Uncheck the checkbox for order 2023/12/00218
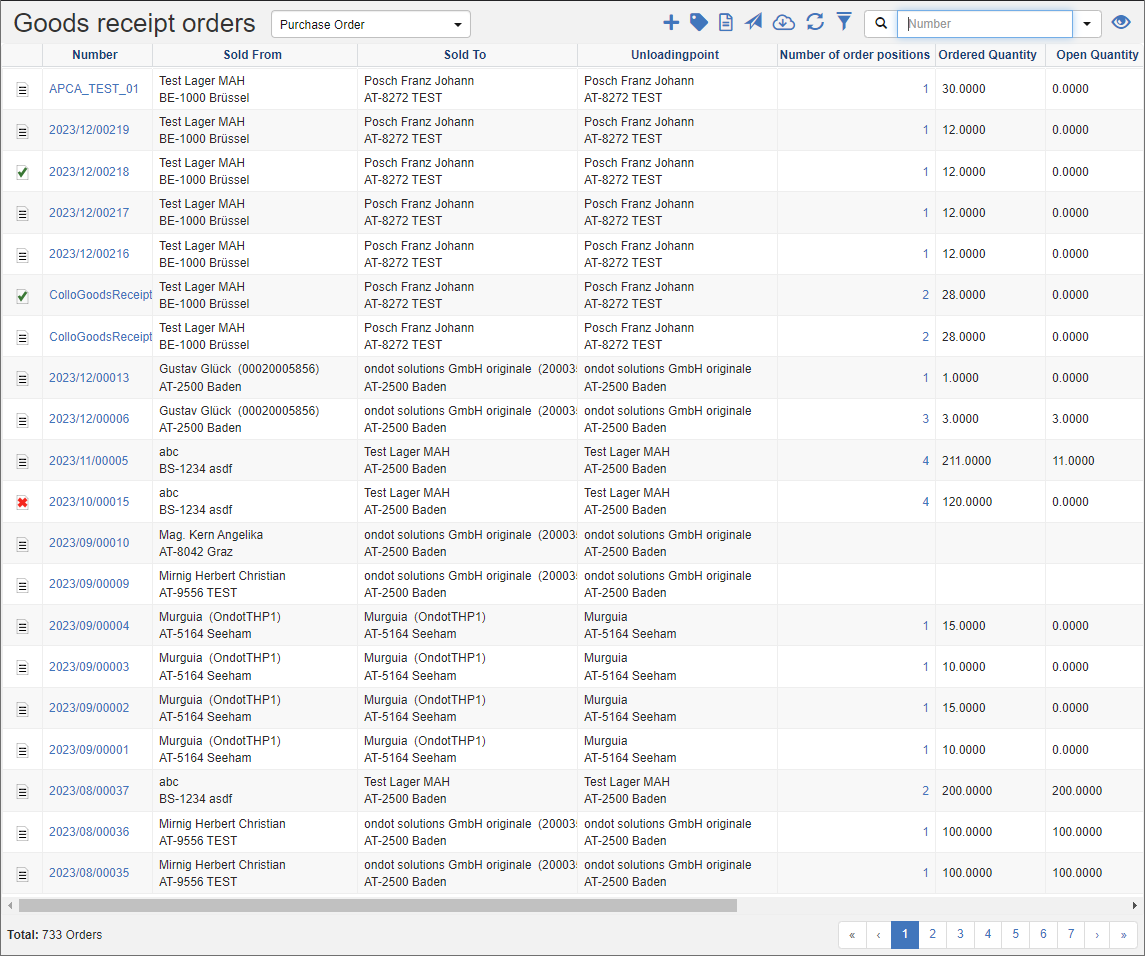The image size is (1145, 956). pos(22,171)
